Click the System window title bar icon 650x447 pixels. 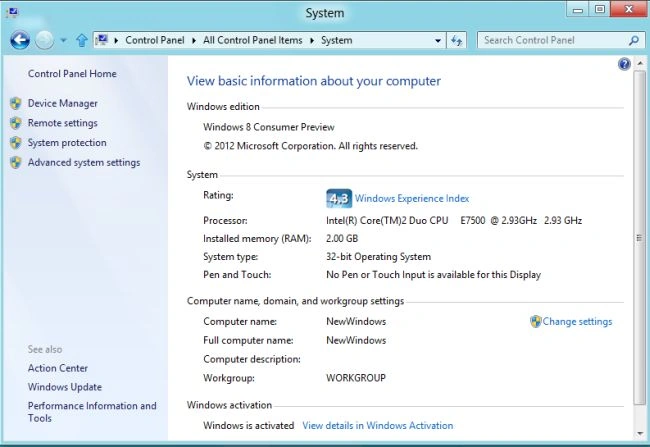[x=12, y=12]
